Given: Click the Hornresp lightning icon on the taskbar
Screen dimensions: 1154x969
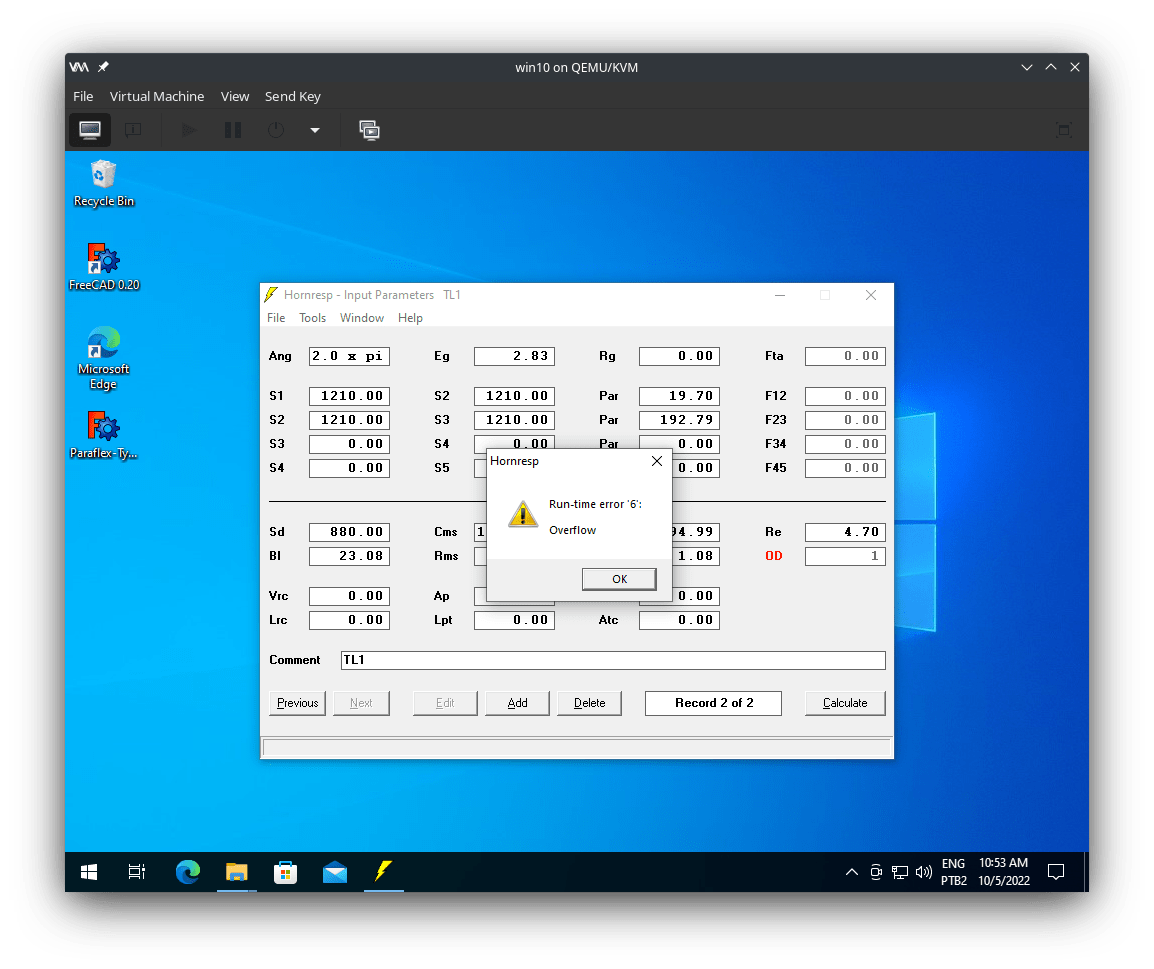Looking at the screenshot, I should point(383,872).
